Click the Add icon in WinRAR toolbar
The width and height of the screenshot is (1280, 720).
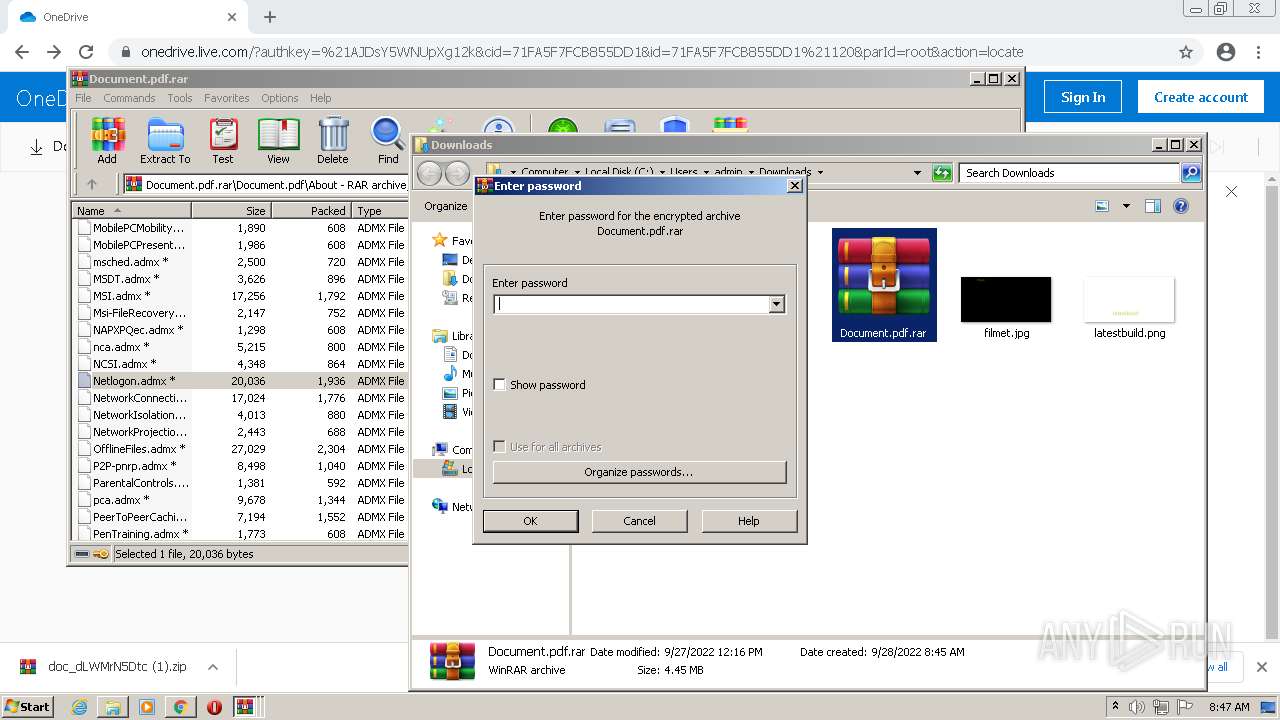pyautogui.click(x=107, y=140)
